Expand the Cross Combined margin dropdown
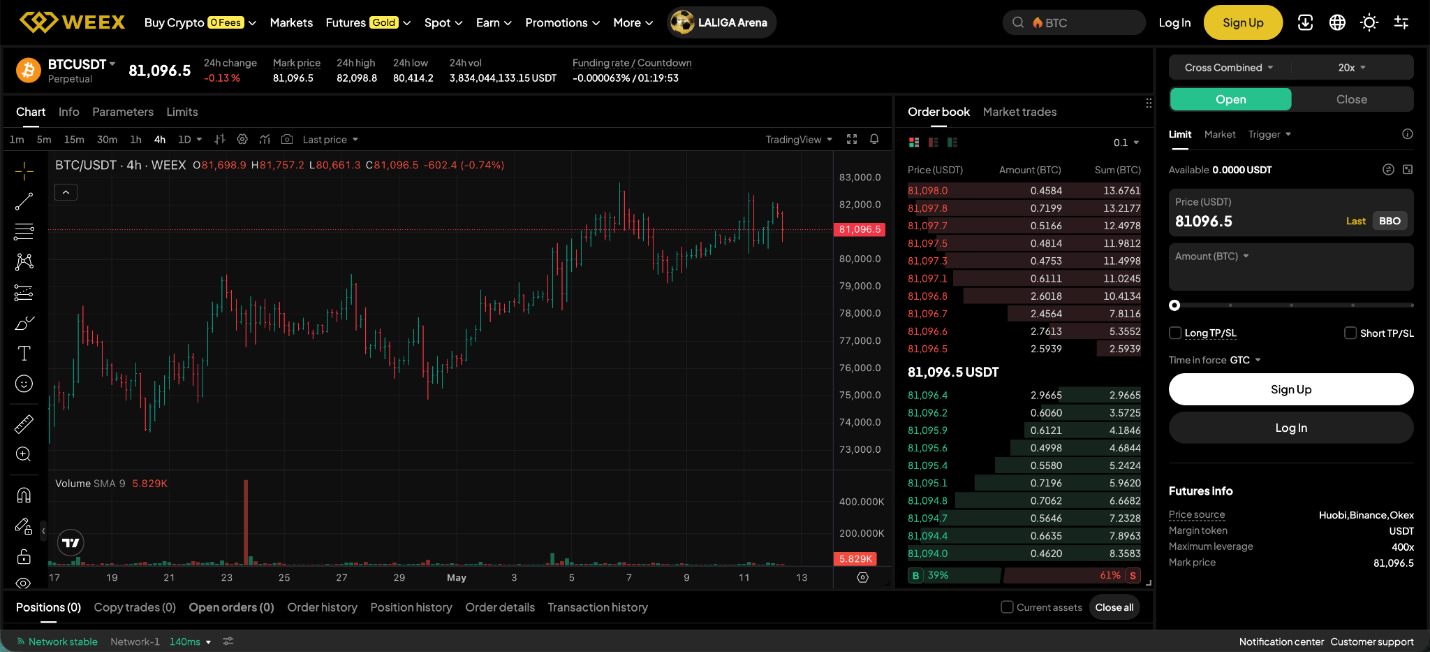The image size is (1430, 652). pos(1230,68)
